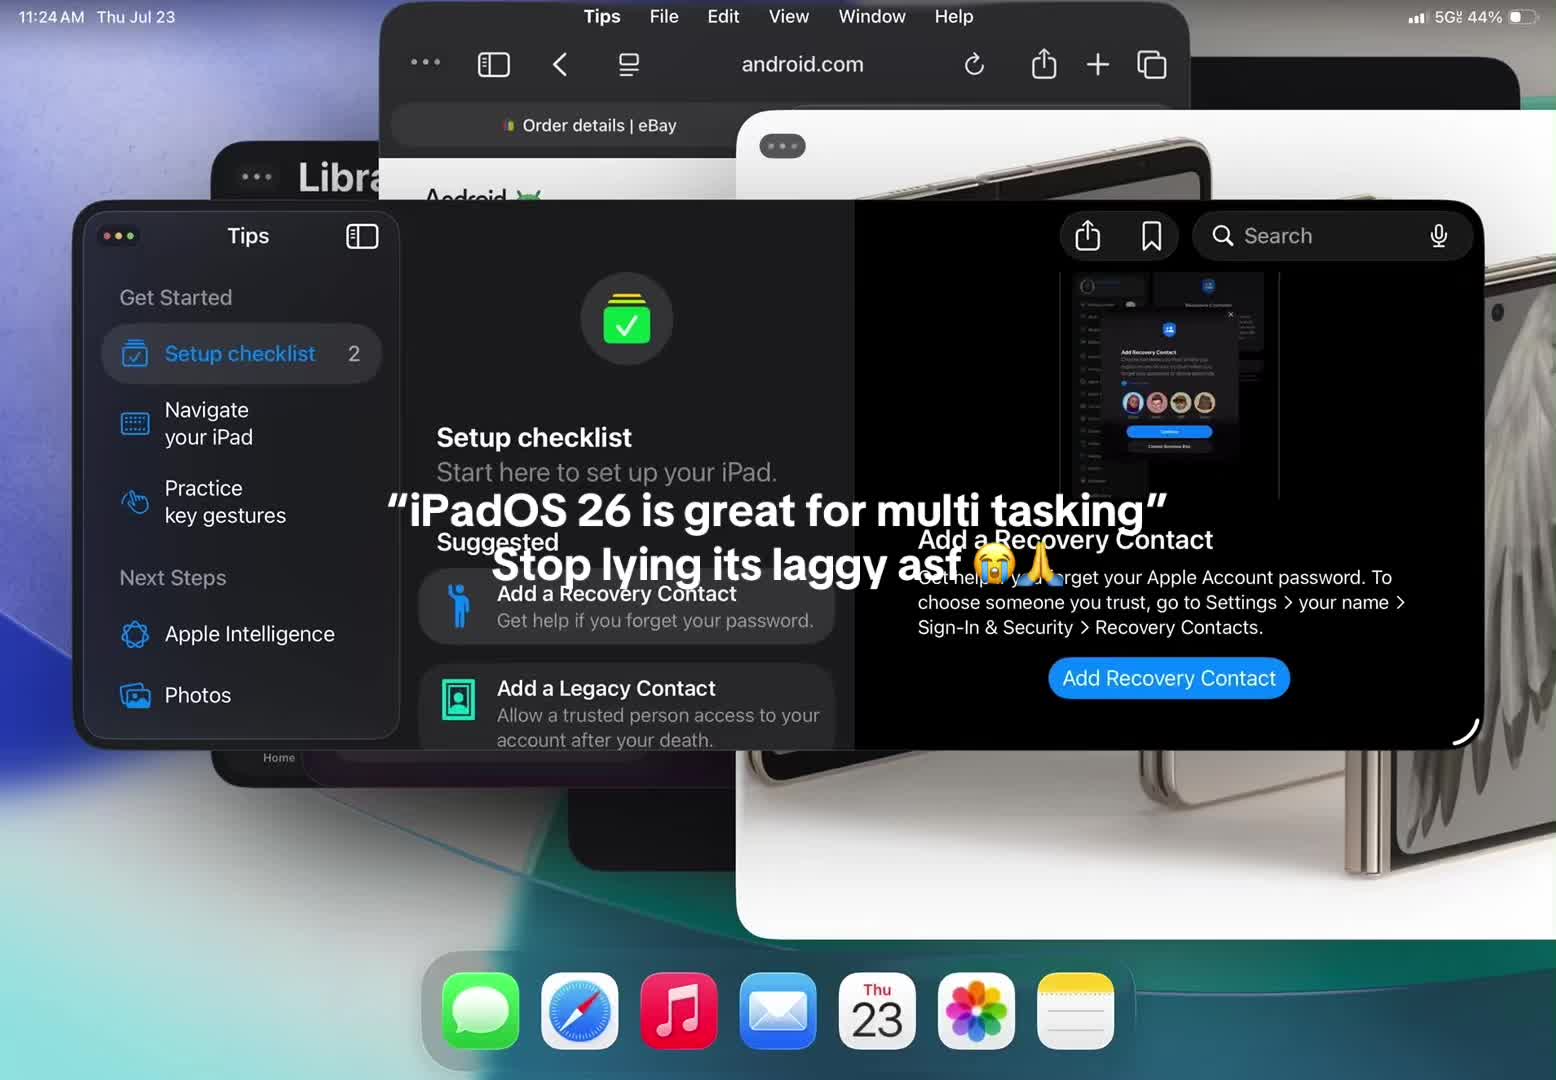1556x1080 pixels.
Task: Click the android.com address field in Safari
Action: (x=802, y=65)
